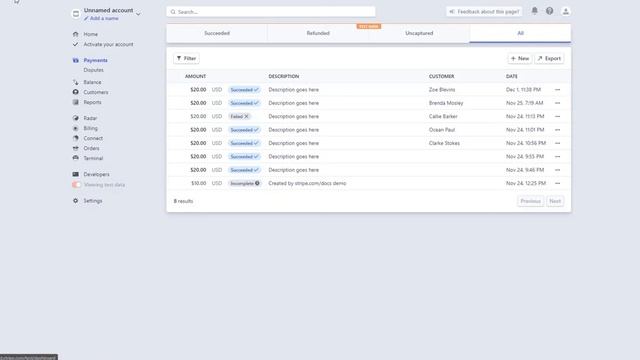The width and height of the screenshot is (640, 360).
Task: Open more options for Callie Barker payment
Action: click(558, 116)
